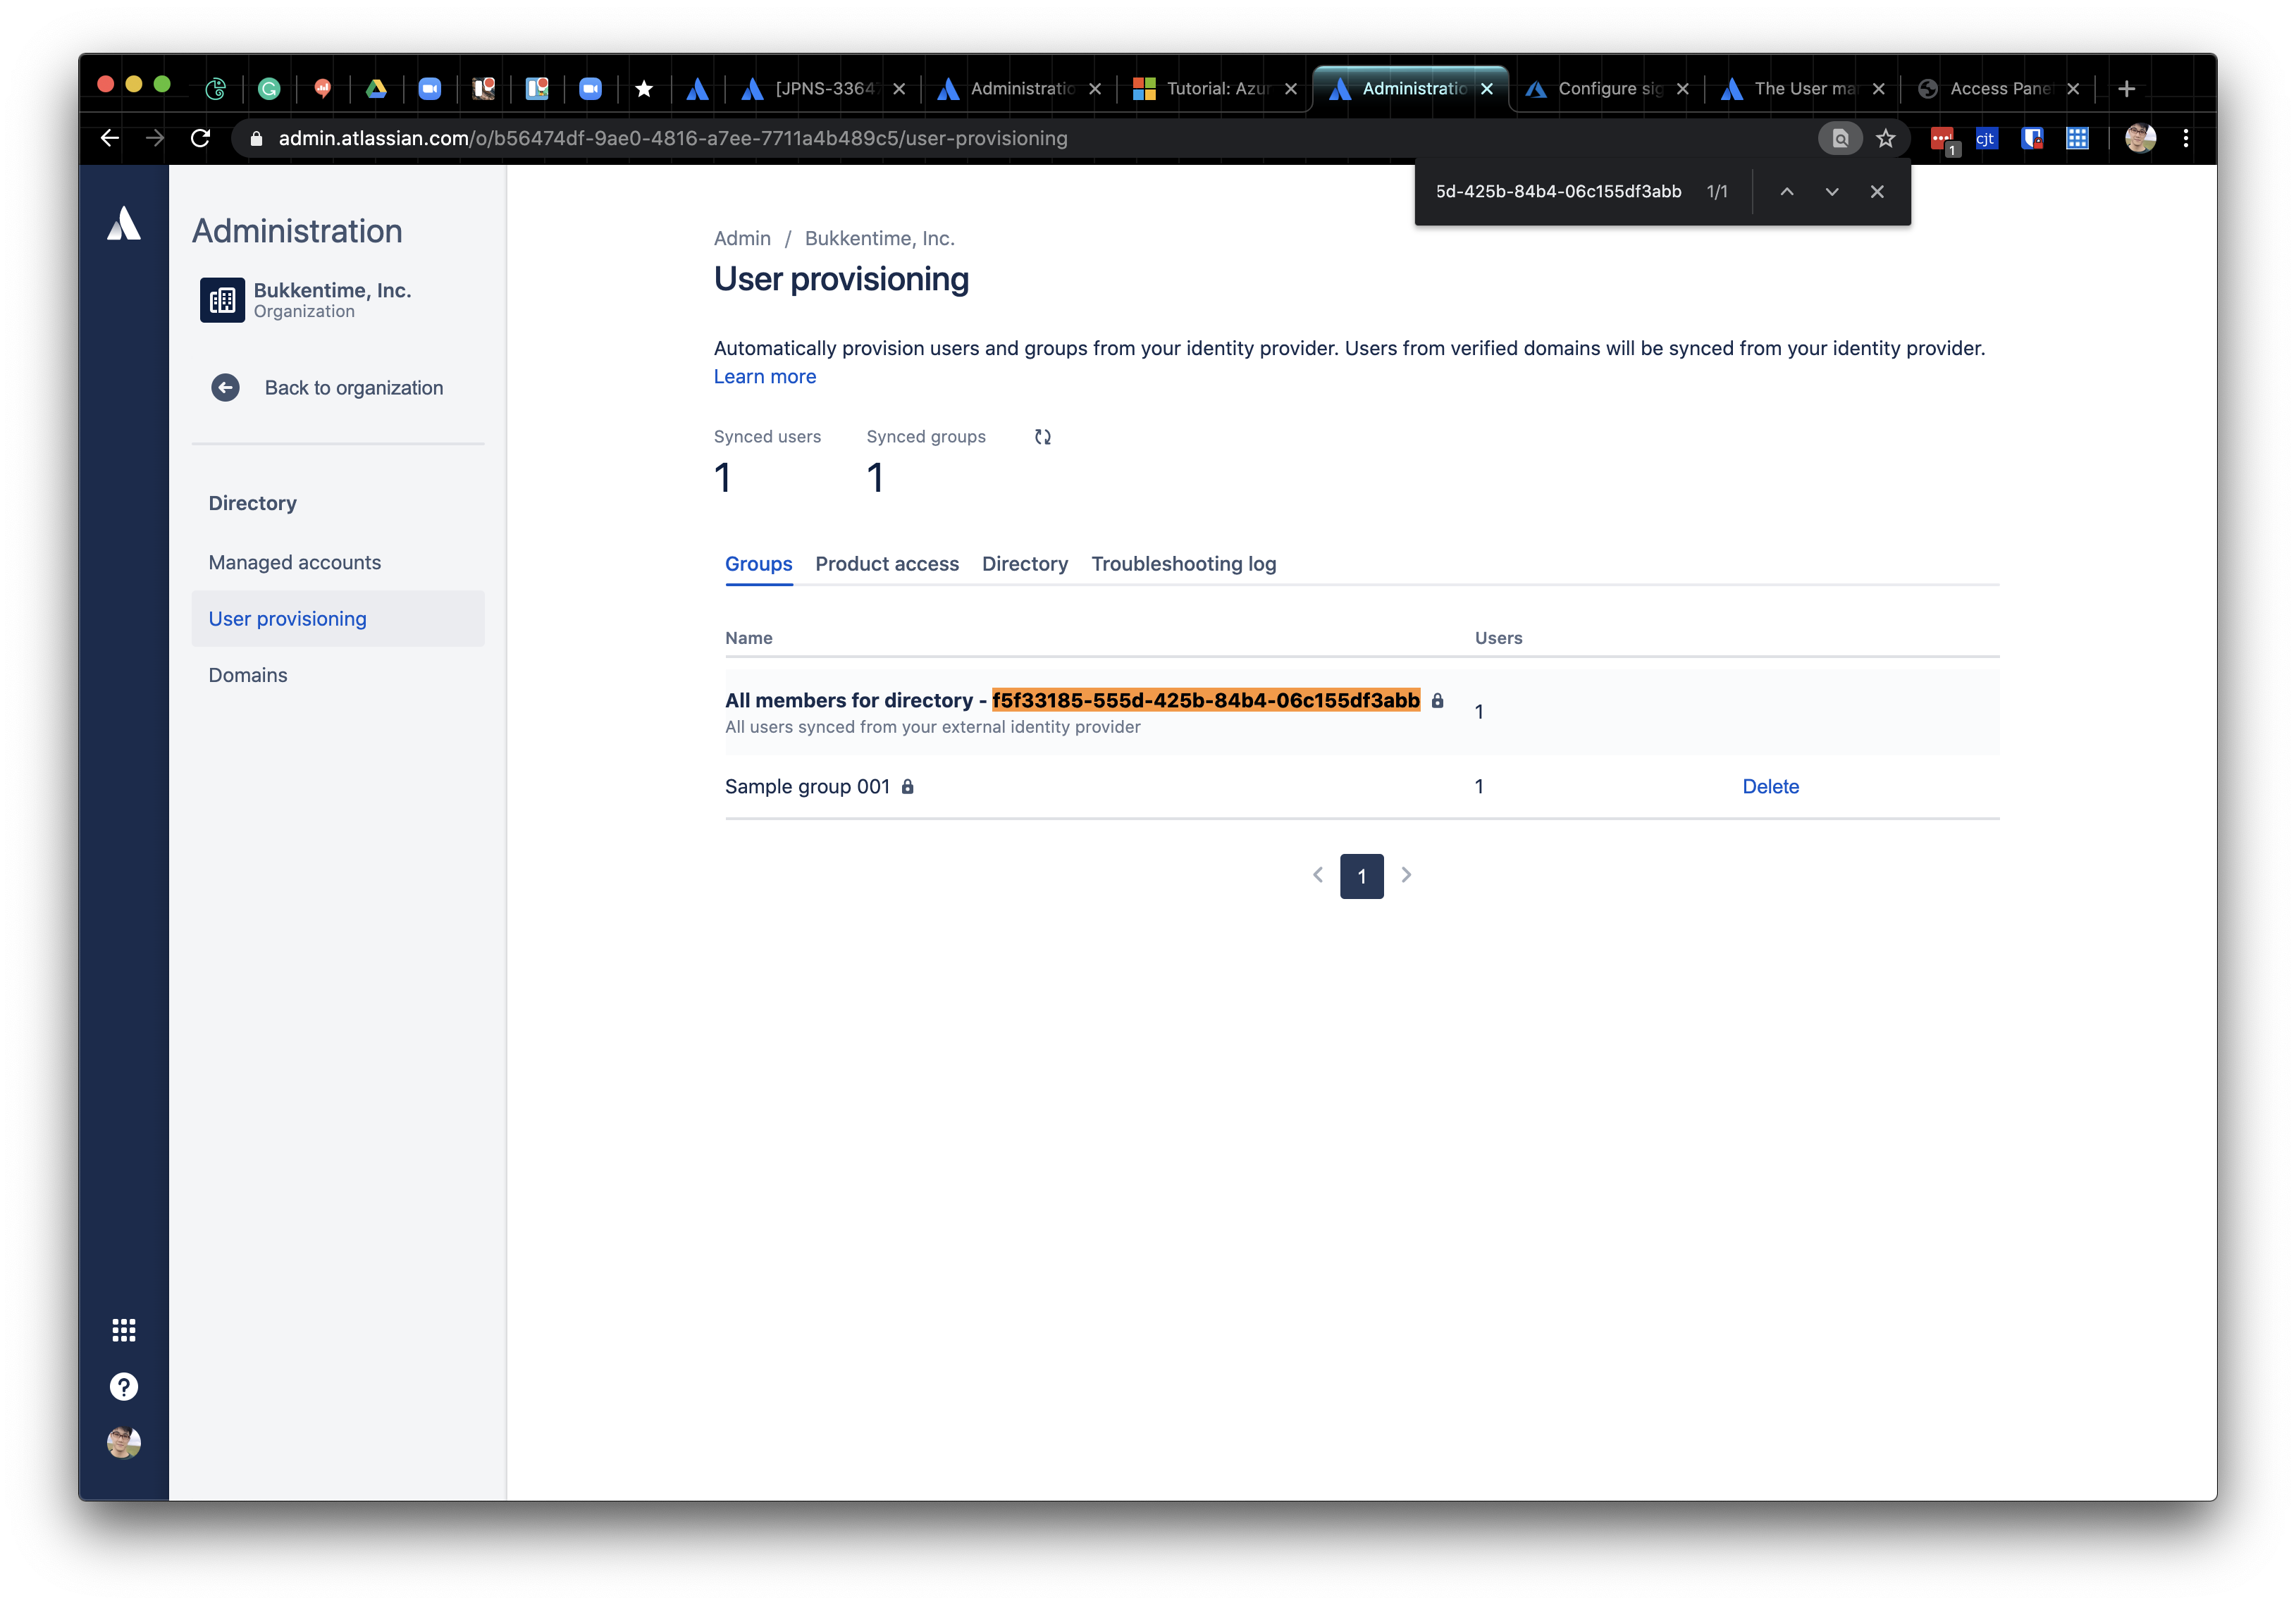Click the lock icon next to Sample group 001
2296x1605 pixels.
(x=908, y=787)
